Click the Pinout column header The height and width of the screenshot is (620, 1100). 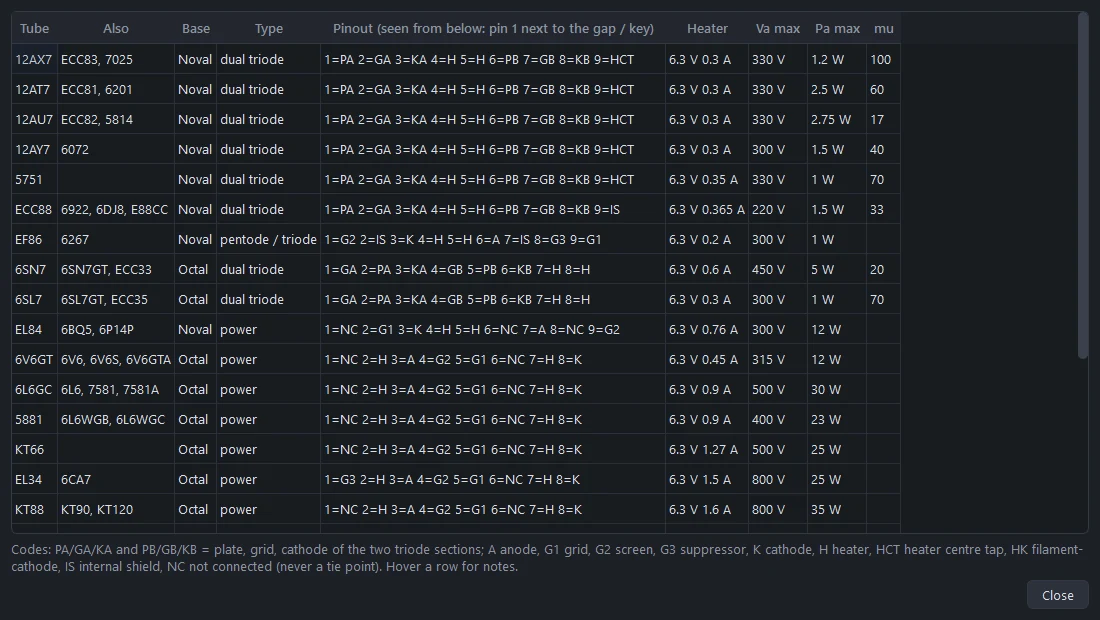coord(493,29)
